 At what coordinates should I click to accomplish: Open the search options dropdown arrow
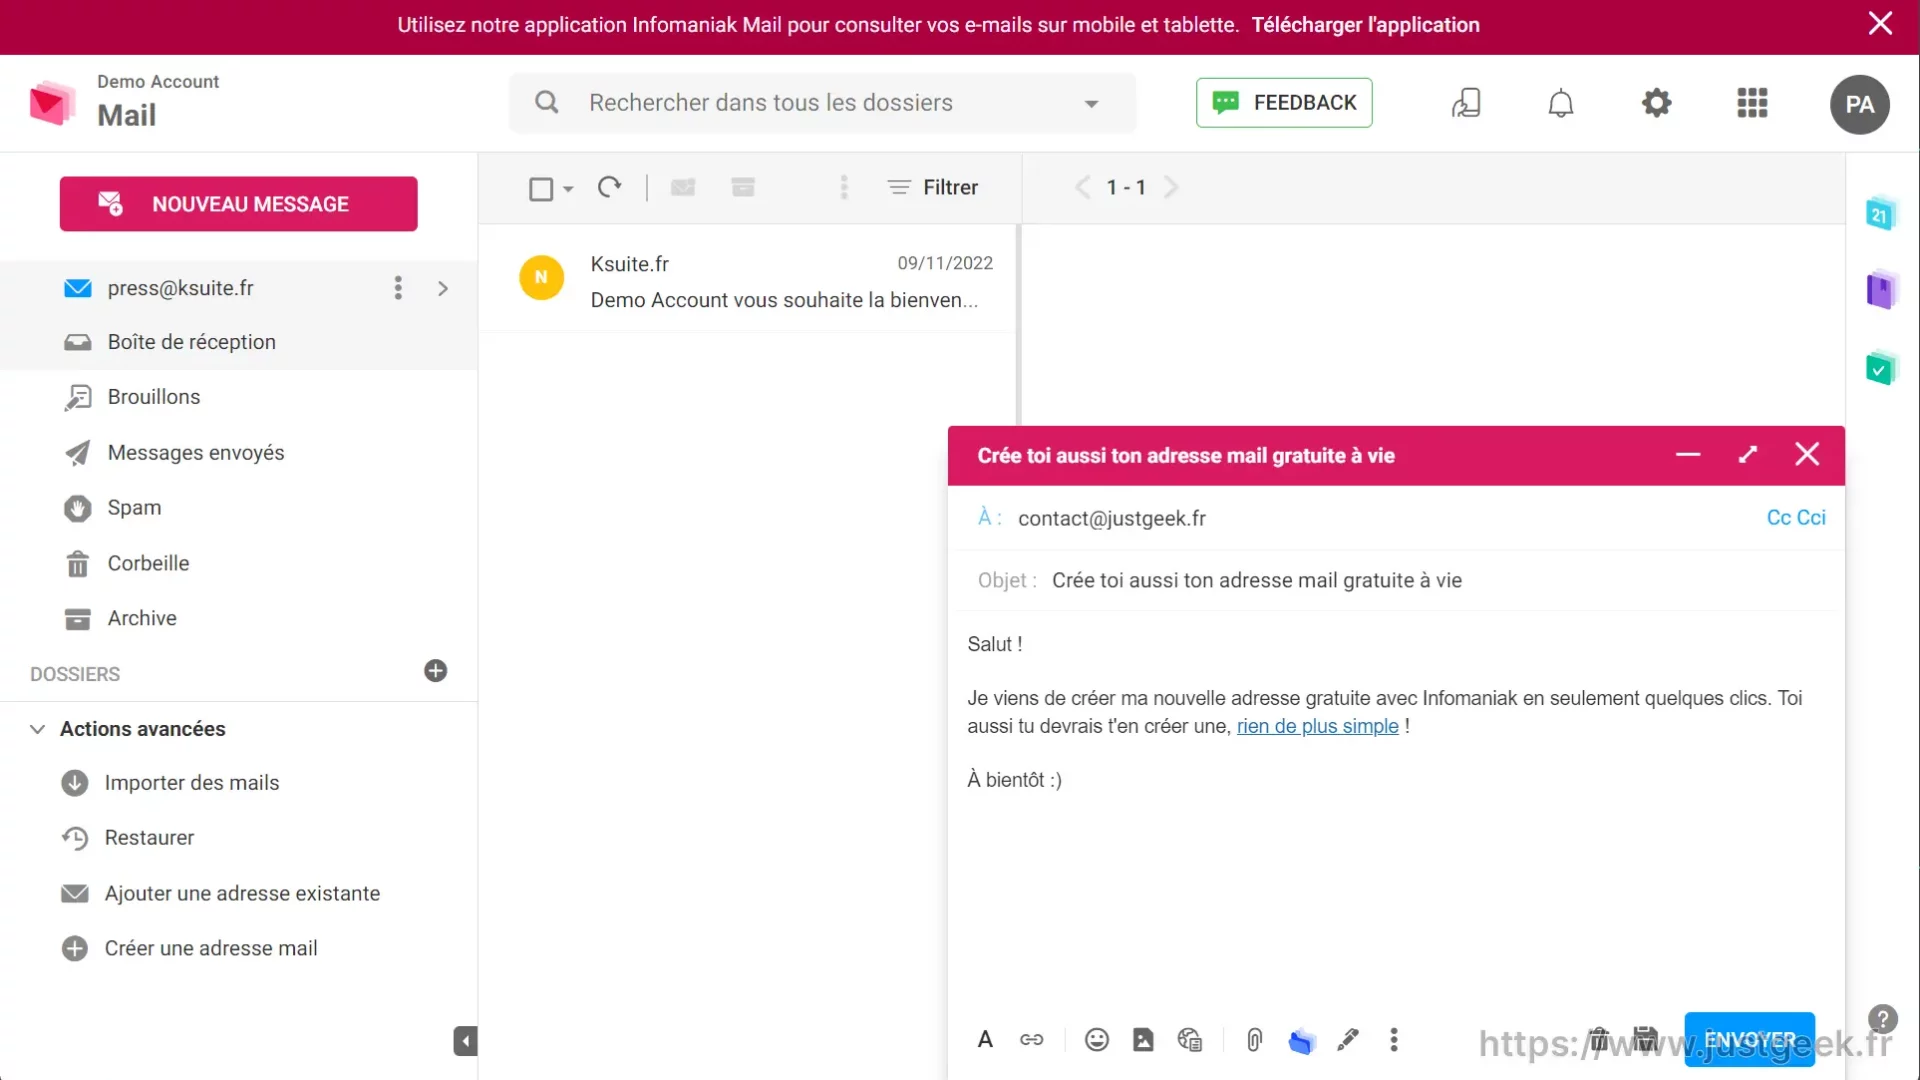pyautogui.click(x=1091, y=103)
